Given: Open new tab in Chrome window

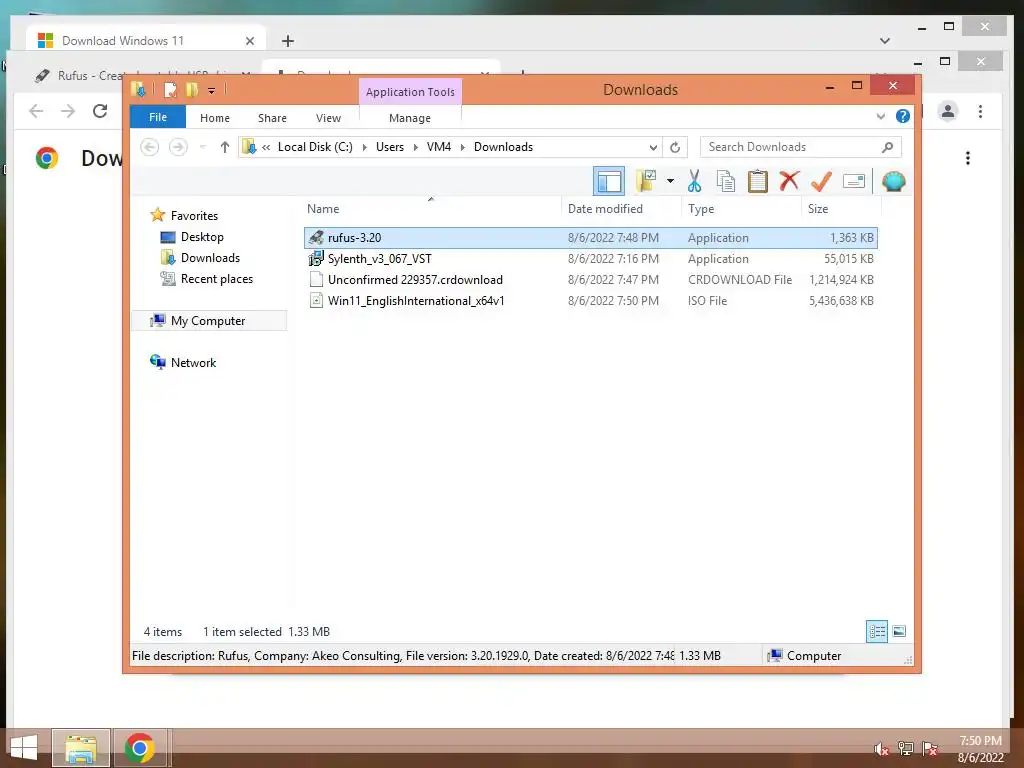Looking at the screenshot, I should click(x=287, y=40).
